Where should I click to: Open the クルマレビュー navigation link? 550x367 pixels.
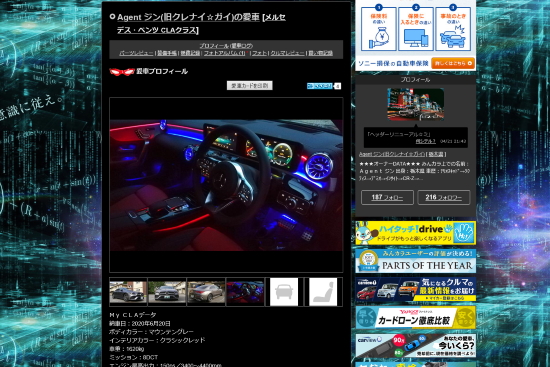click(x=287, y=53)
